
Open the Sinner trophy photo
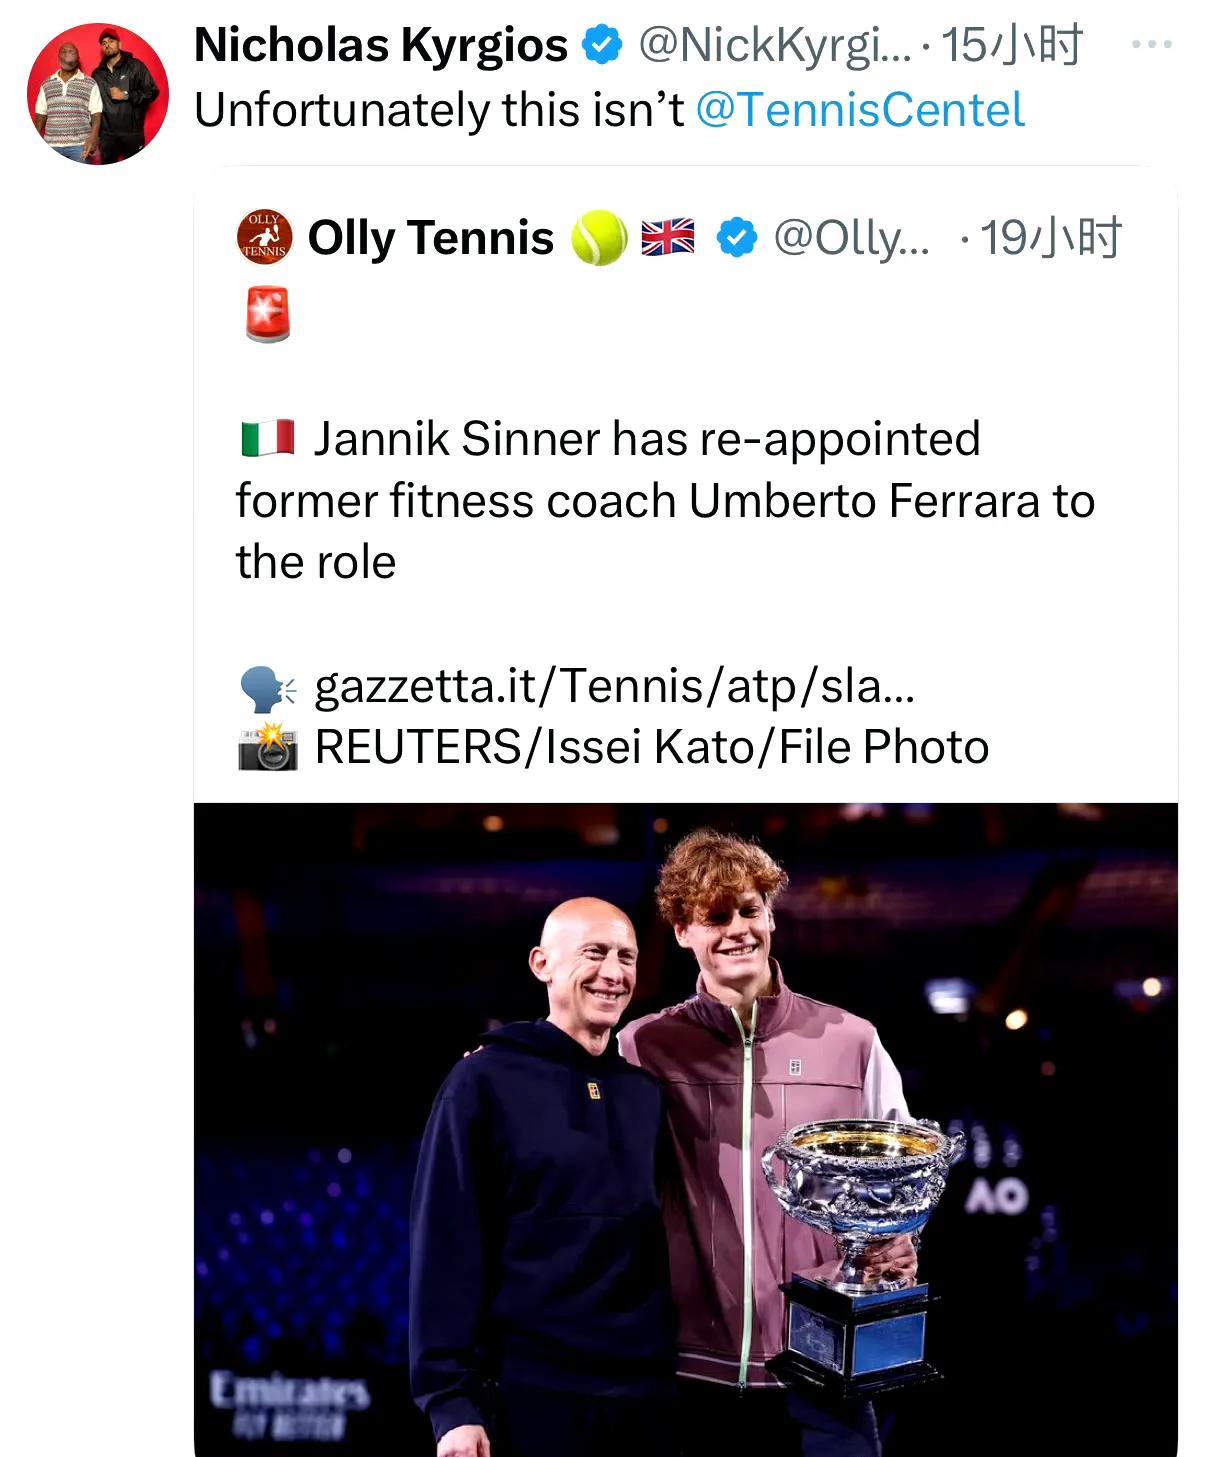[685, 1128]
